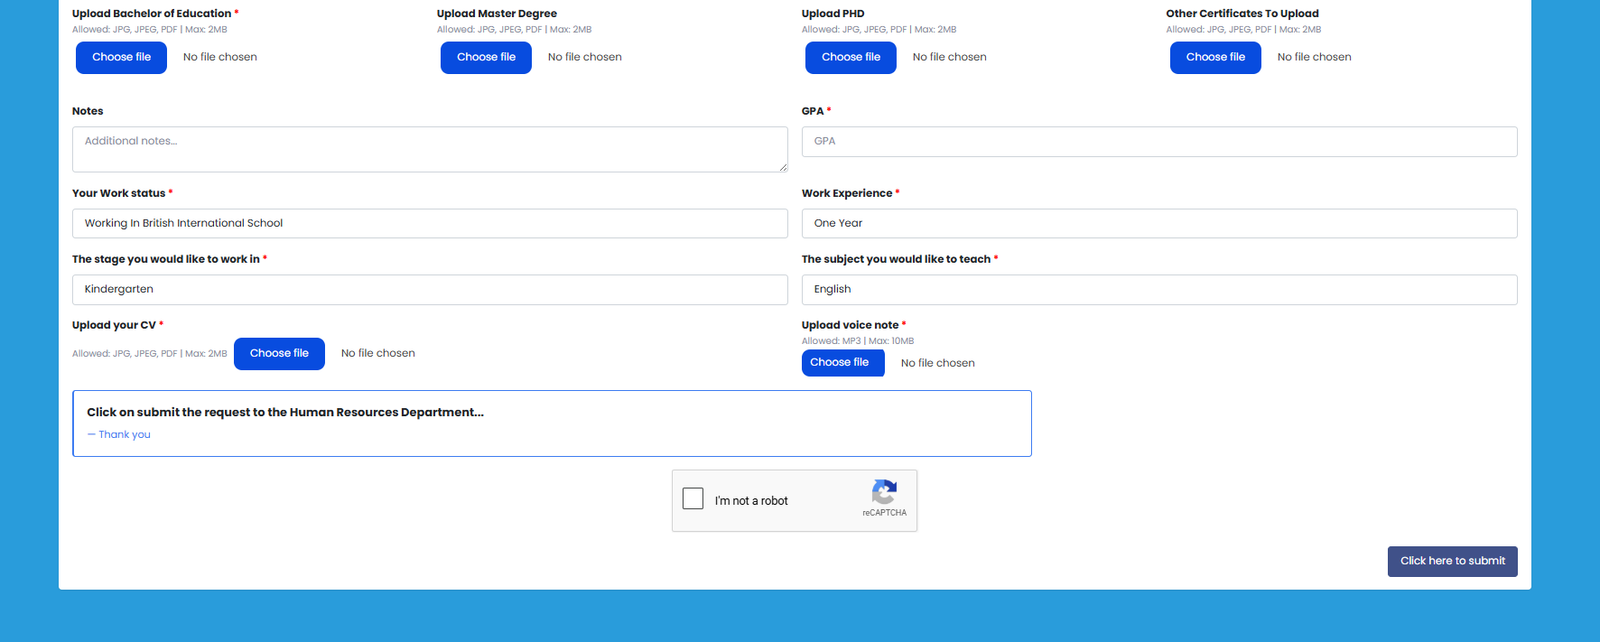Click No file chosen beside voice note
This screenshot has width=1600, height=642.
coord(937,363)
